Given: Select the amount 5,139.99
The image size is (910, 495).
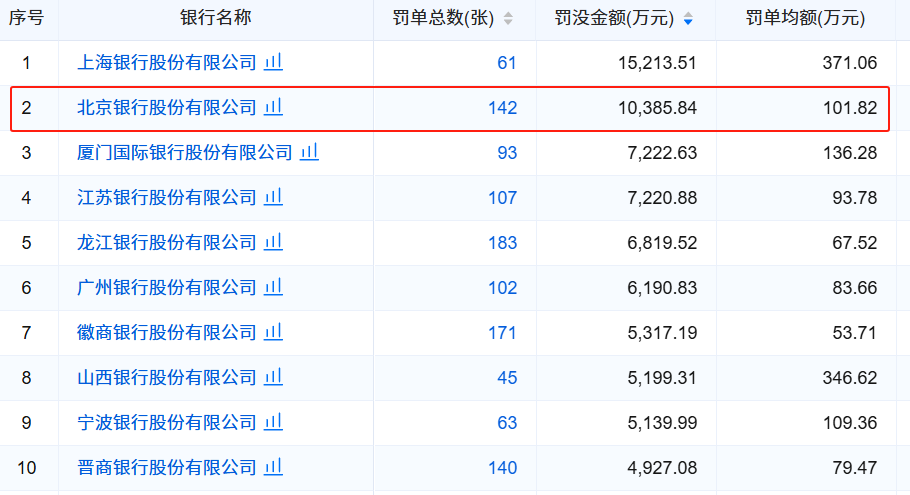Looking at the screenshot, I should 662,423.
